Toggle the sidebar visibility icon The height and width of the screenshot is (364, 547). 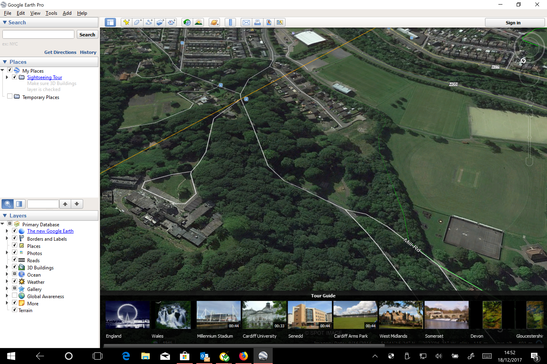click(x=110, y=22)
